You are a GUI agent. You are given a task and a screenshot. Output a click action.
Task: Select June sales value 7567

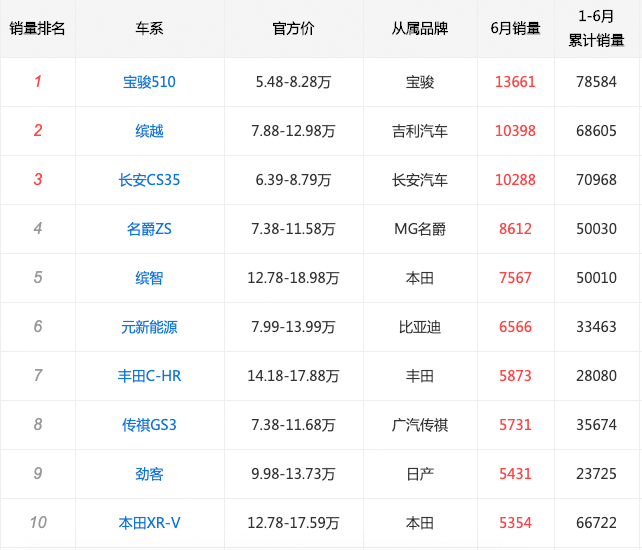point(515,278)
